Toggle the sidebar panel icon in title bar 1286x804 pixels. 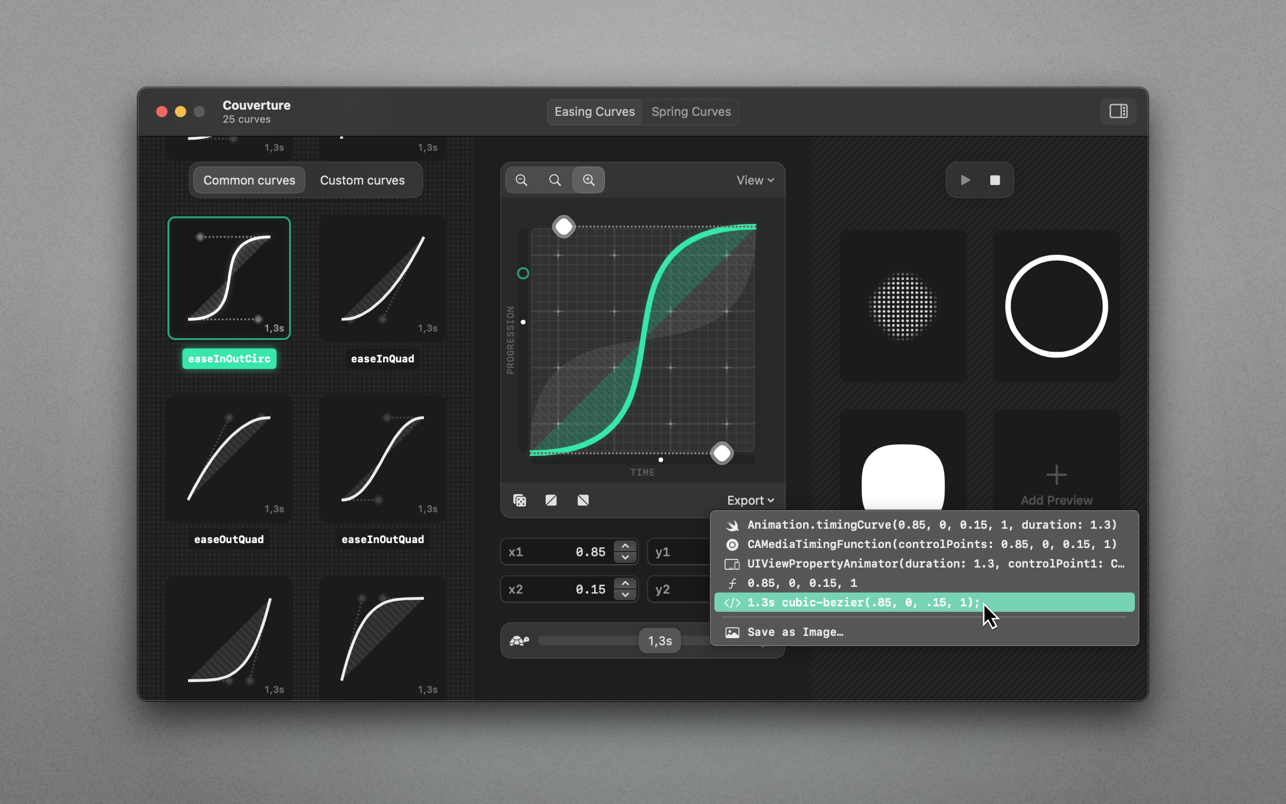(x=1118, y=111)
